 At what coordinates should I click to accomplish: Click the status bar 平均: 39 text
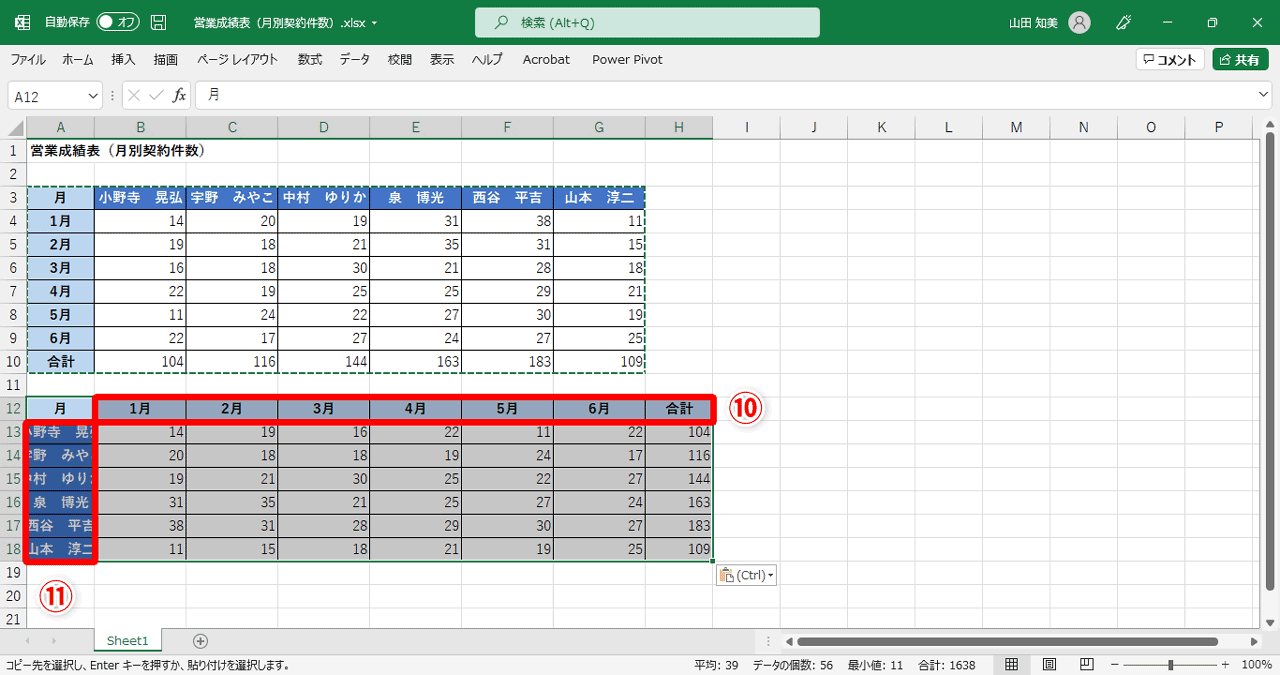[716, 665]
